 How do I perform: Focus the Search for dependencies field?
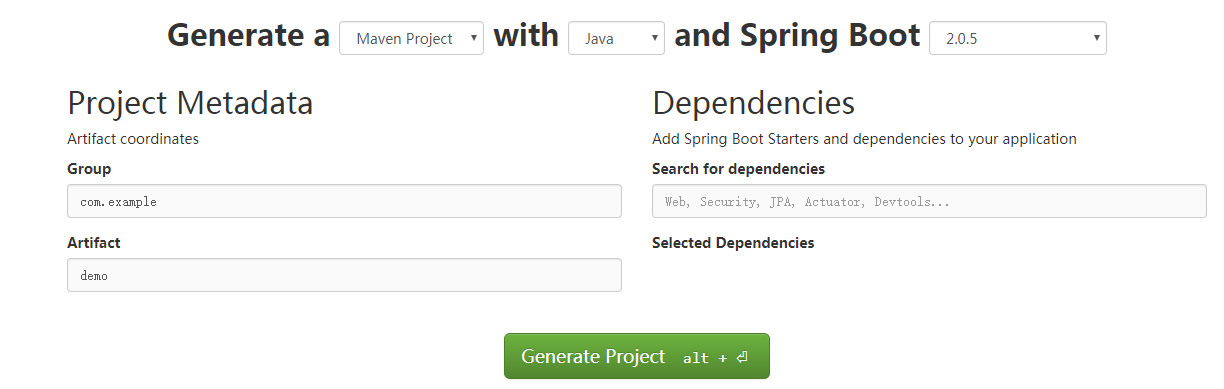tap(929, 201)
